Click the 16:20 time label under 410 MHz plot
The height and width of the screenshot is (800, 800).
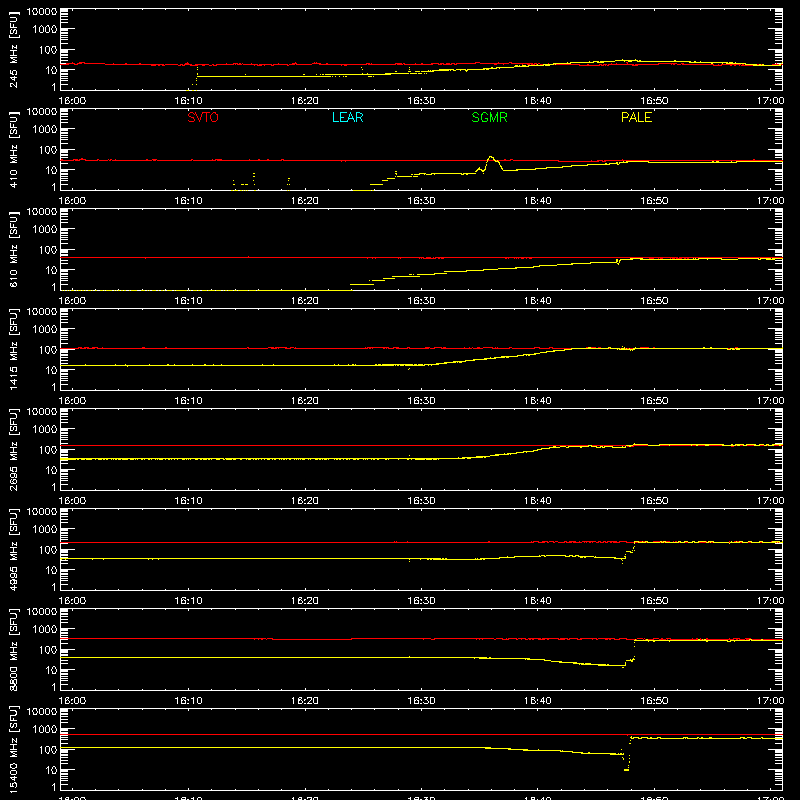(305, 201)
